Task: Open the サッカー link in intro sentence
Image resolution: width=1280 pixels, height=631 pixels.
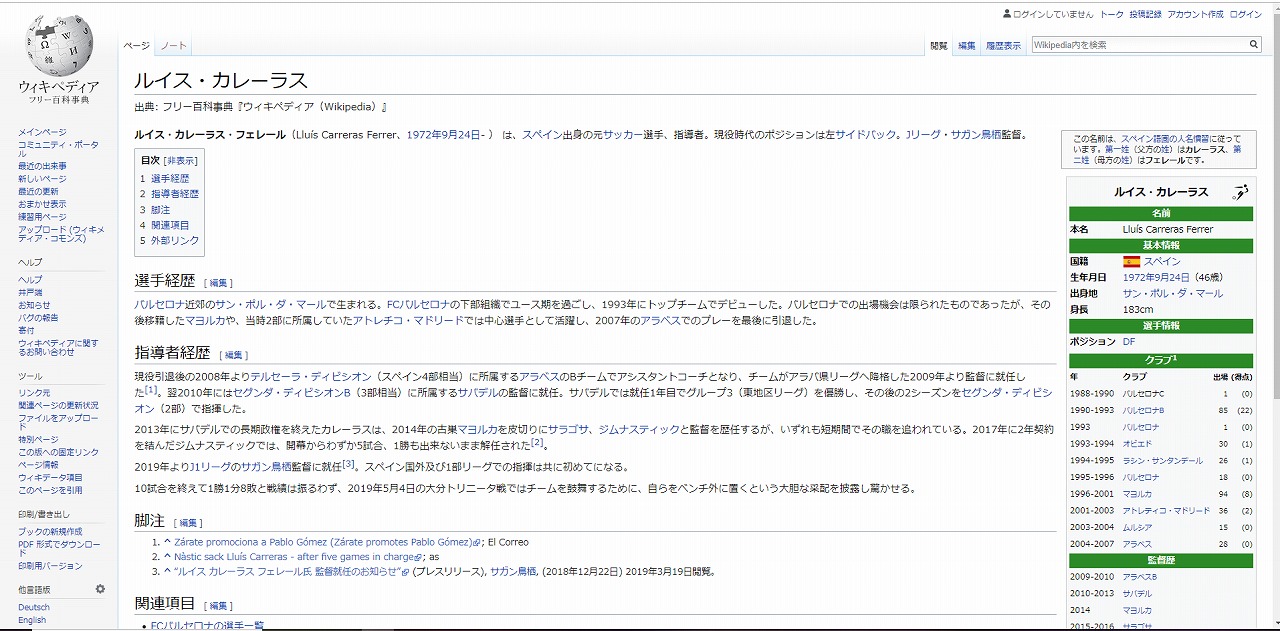Action: 622,135
